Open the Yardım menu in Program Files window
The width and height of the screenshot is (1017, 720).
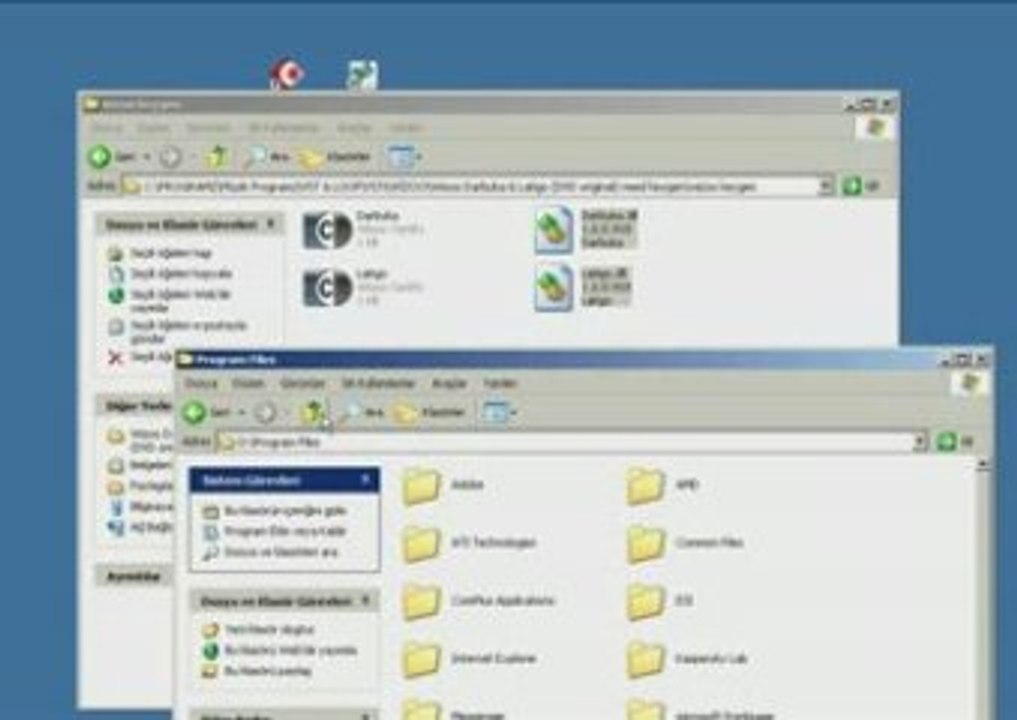click(500, 383)
